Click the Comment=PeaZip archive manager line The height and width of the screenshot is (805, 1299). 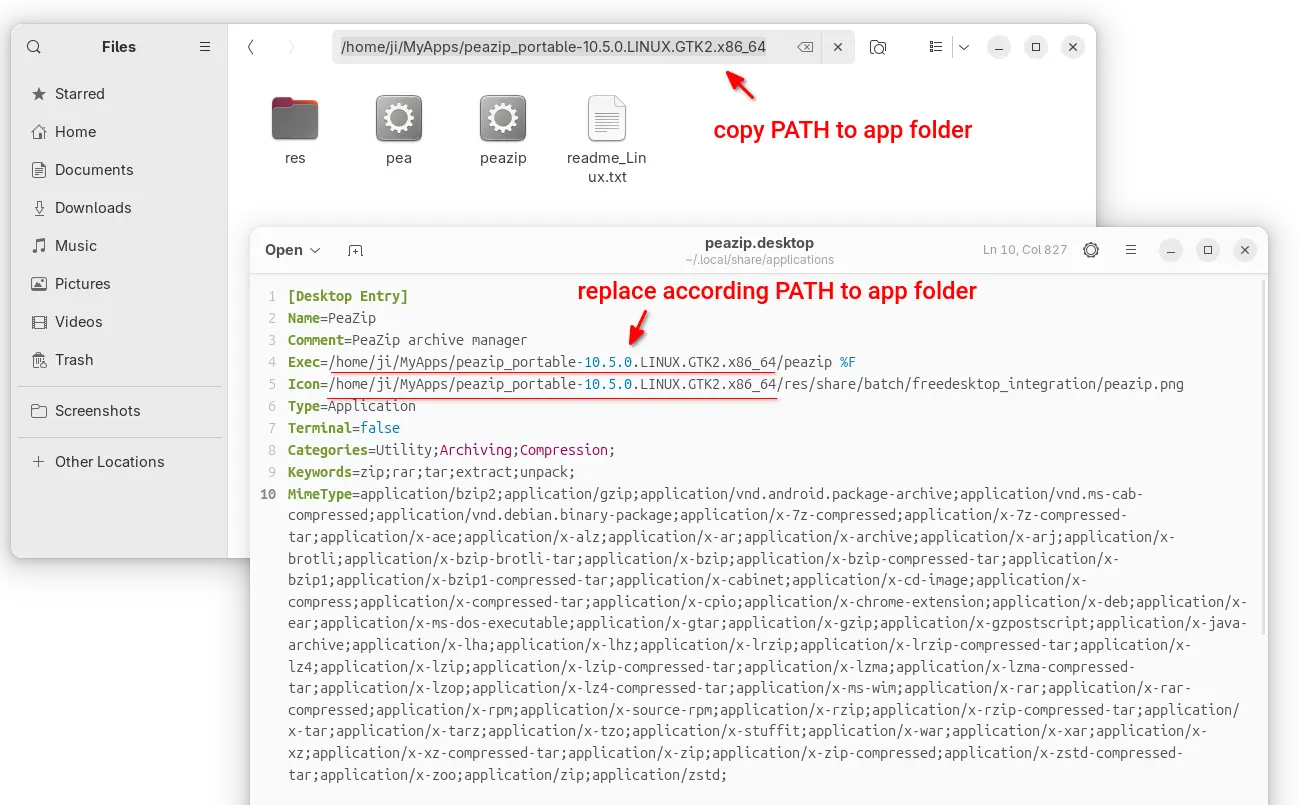click(x=407, y=340)
